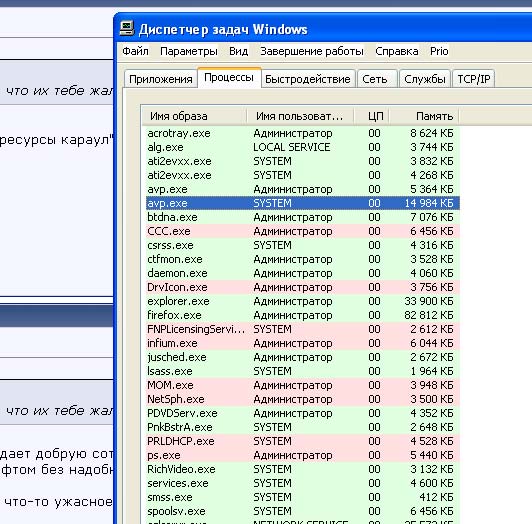Select the CCC.exe process
The height and width of the screenshot is (524, 532).
[x=303, y=231]
